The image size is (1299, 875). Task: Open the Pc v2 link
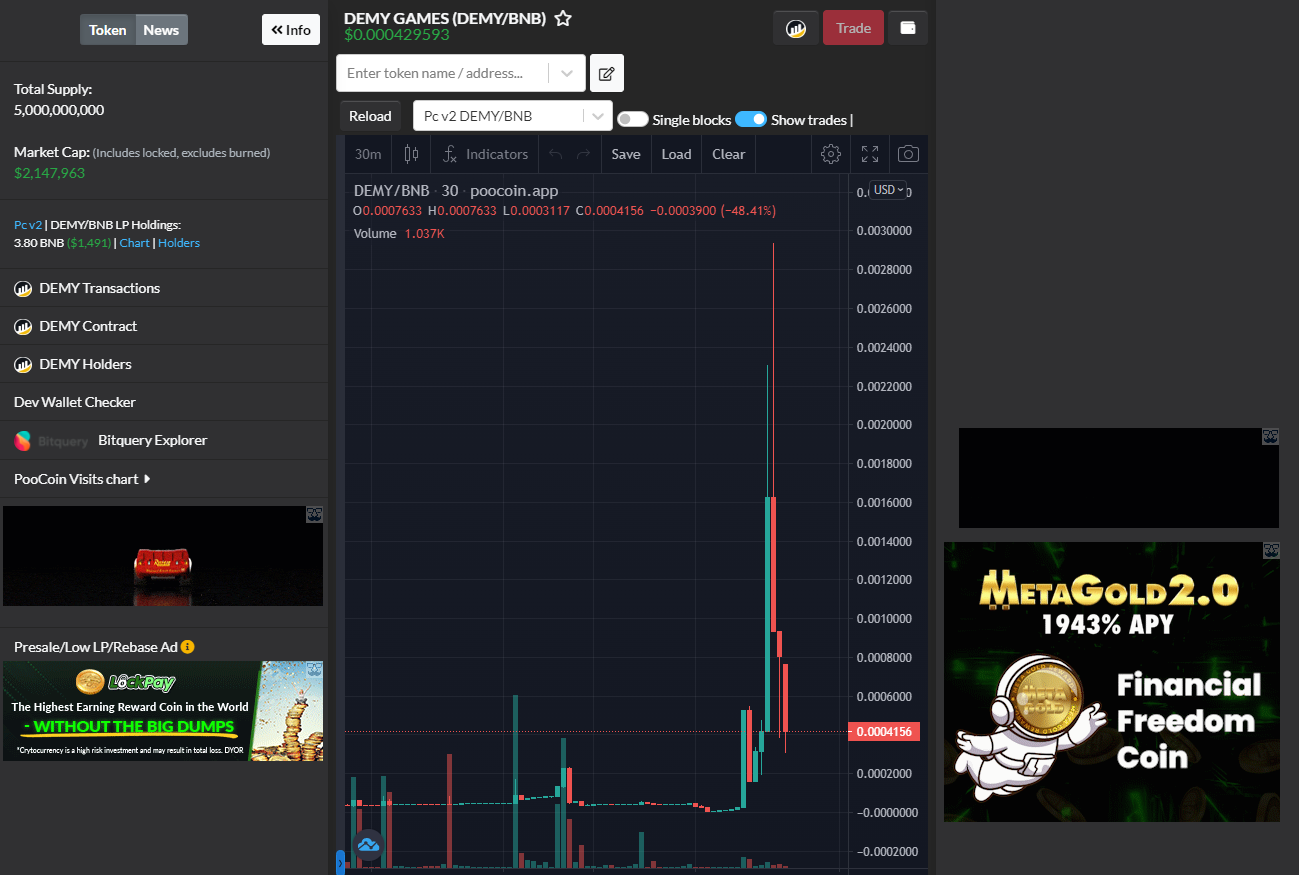click(x=28, y=225)
